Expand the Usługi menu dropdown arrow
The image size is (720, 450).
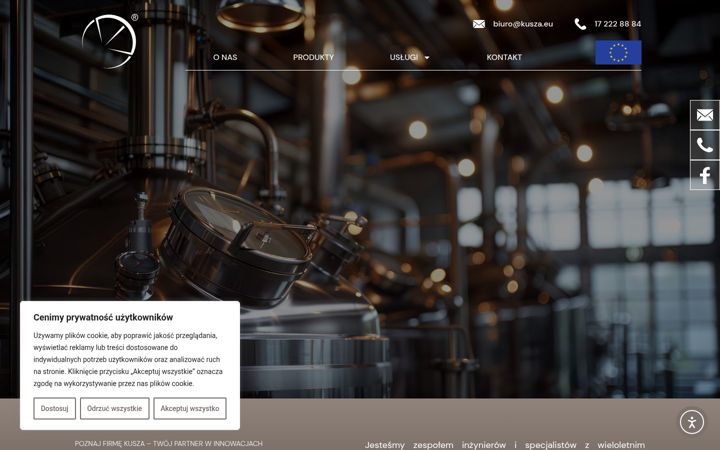[427, 58]
